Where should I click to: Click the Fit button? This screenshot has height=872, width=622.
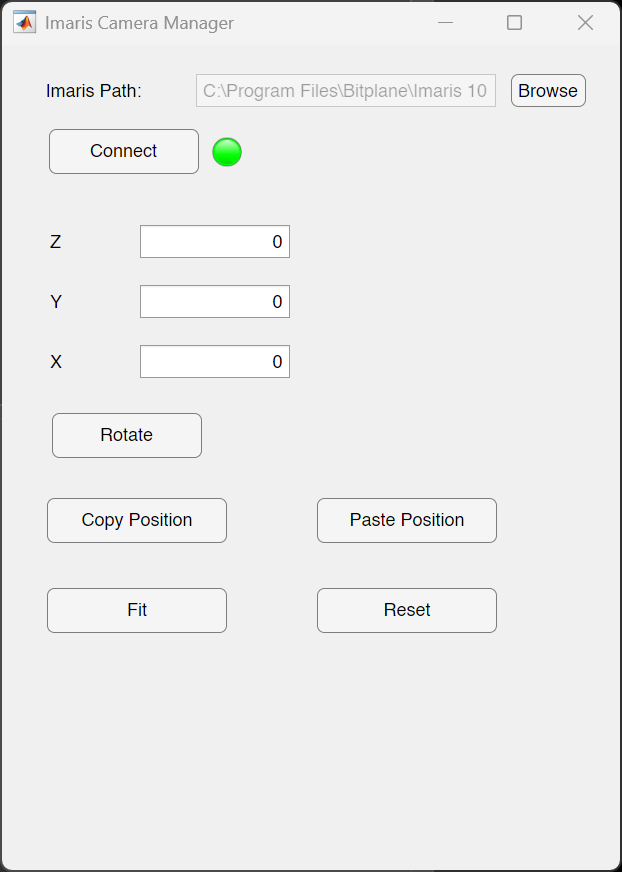coord(137,611)
